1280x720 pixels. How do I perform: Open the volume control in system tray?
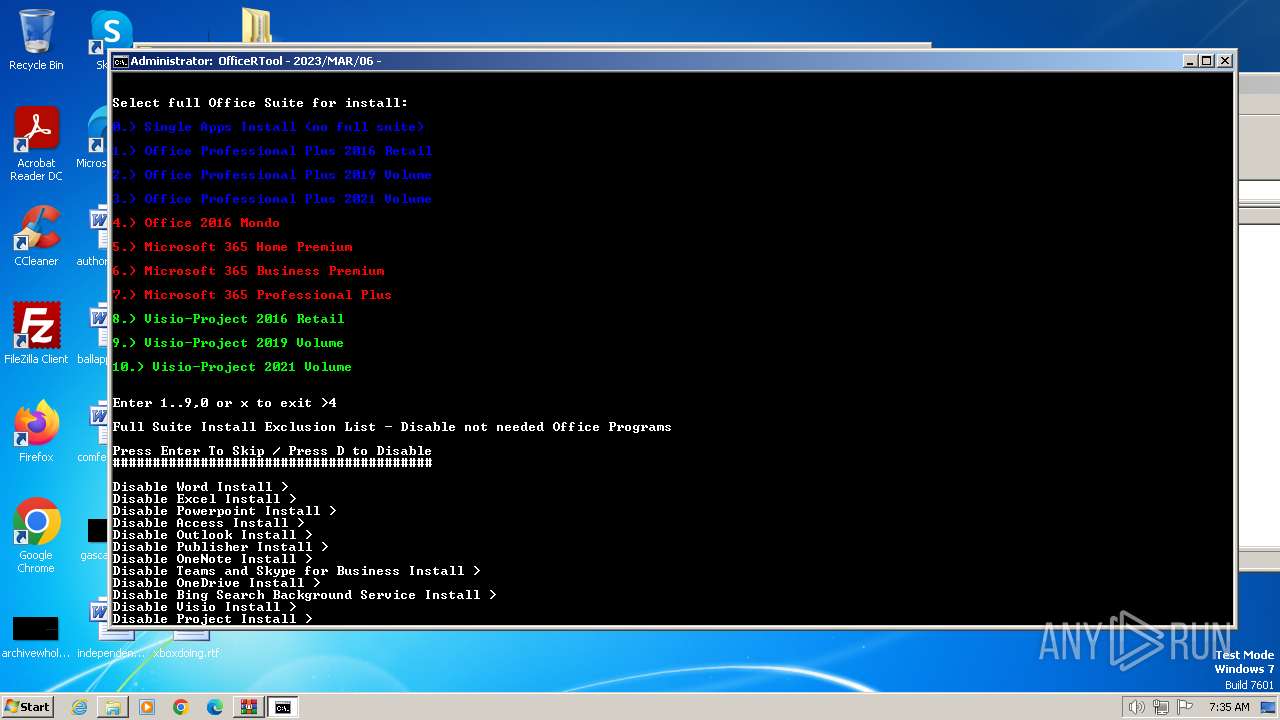click(1137, 707)
